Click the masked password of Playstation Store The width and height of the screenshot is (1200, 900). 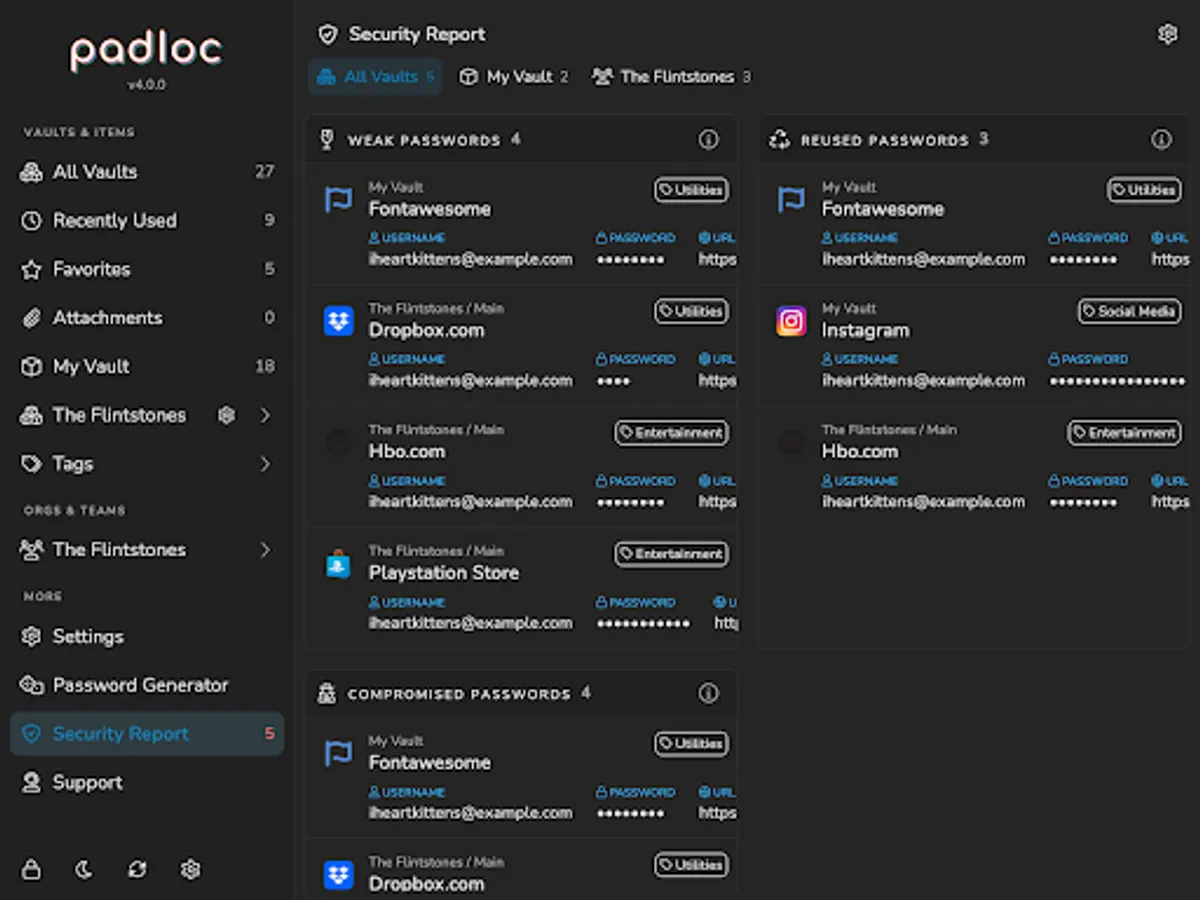pos(643,623)
